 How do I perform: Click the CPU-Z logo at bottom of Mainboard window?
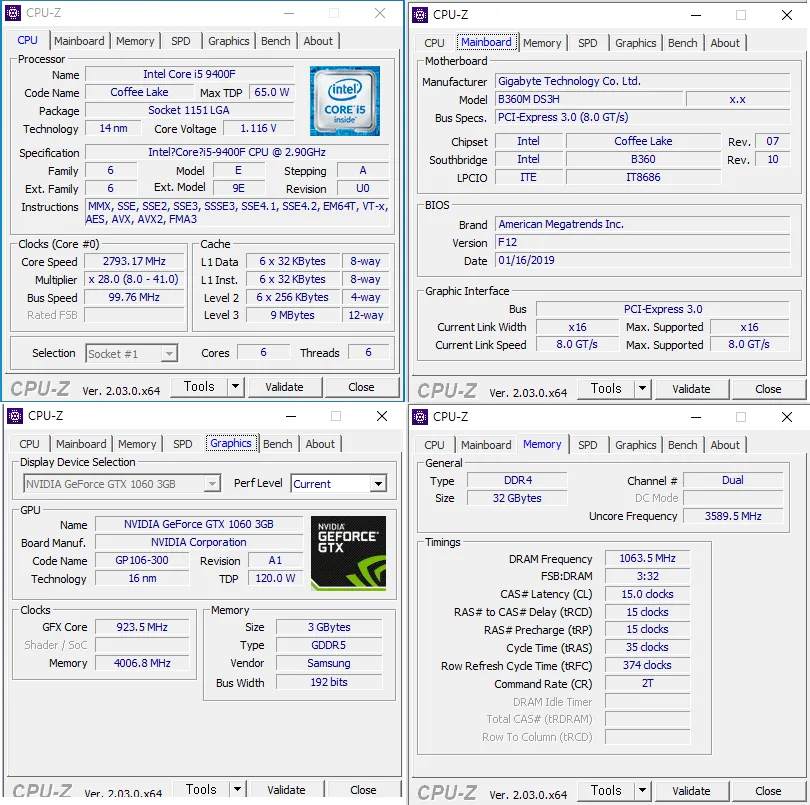point(447,388)
